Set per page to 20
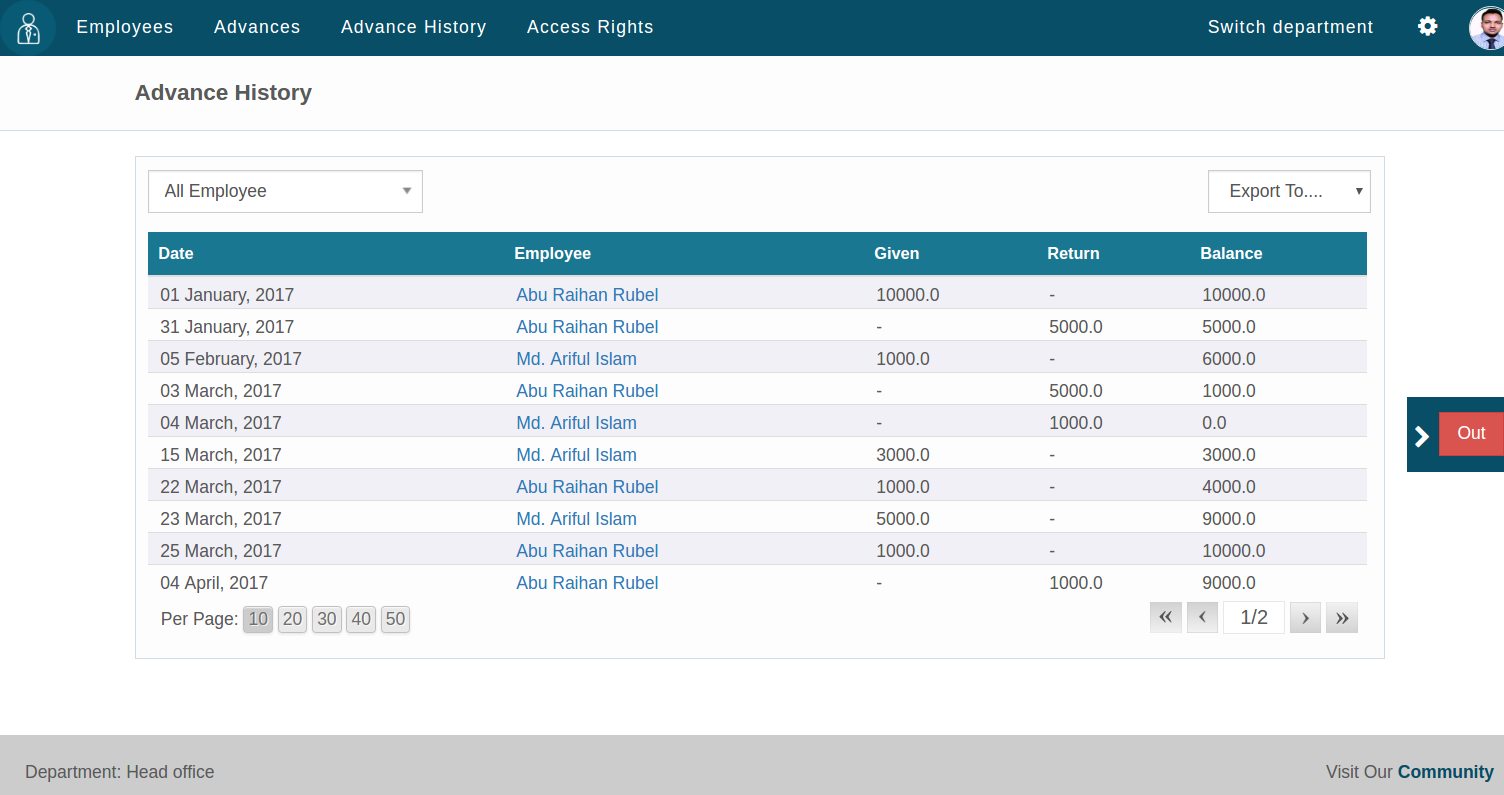Viewport: 1504px width, 795px height. tap(292, 619)
